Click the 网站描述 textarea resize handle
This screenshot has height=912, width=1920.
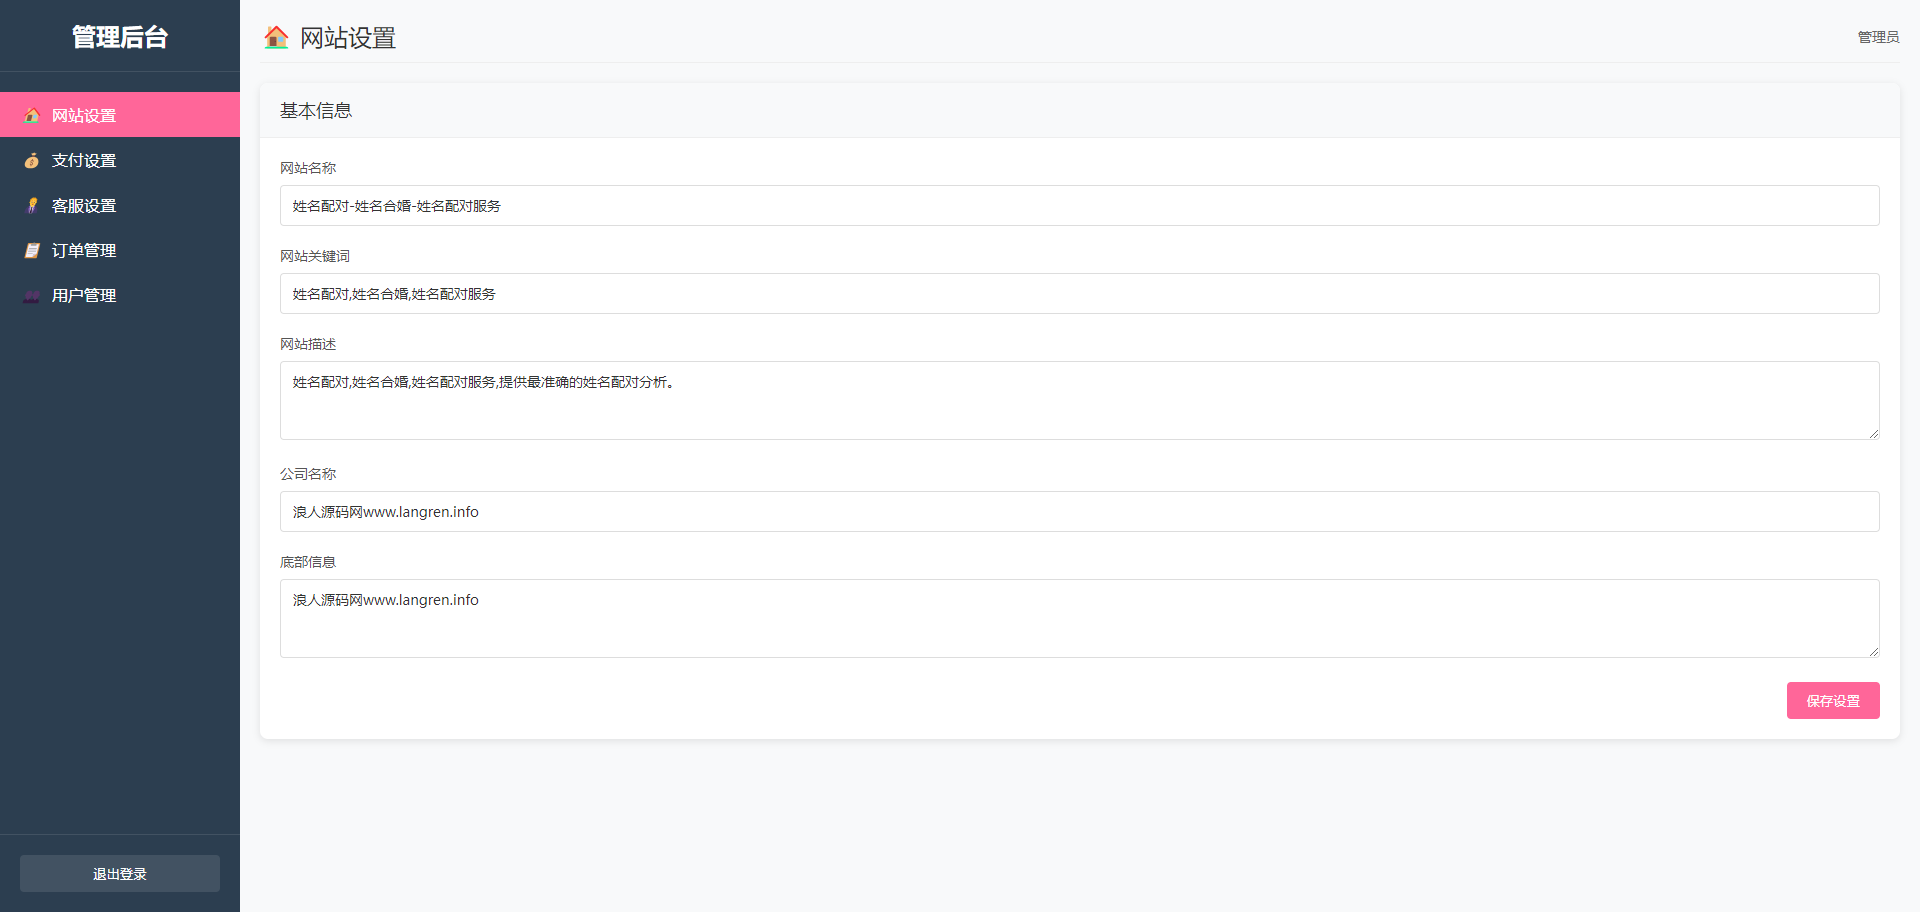pos(1873,433)
